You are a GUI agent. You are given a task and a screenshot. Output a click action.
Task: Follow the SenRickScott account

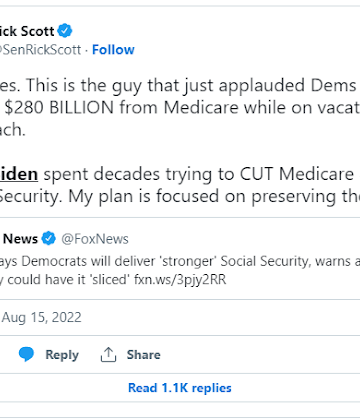point(113,50)
